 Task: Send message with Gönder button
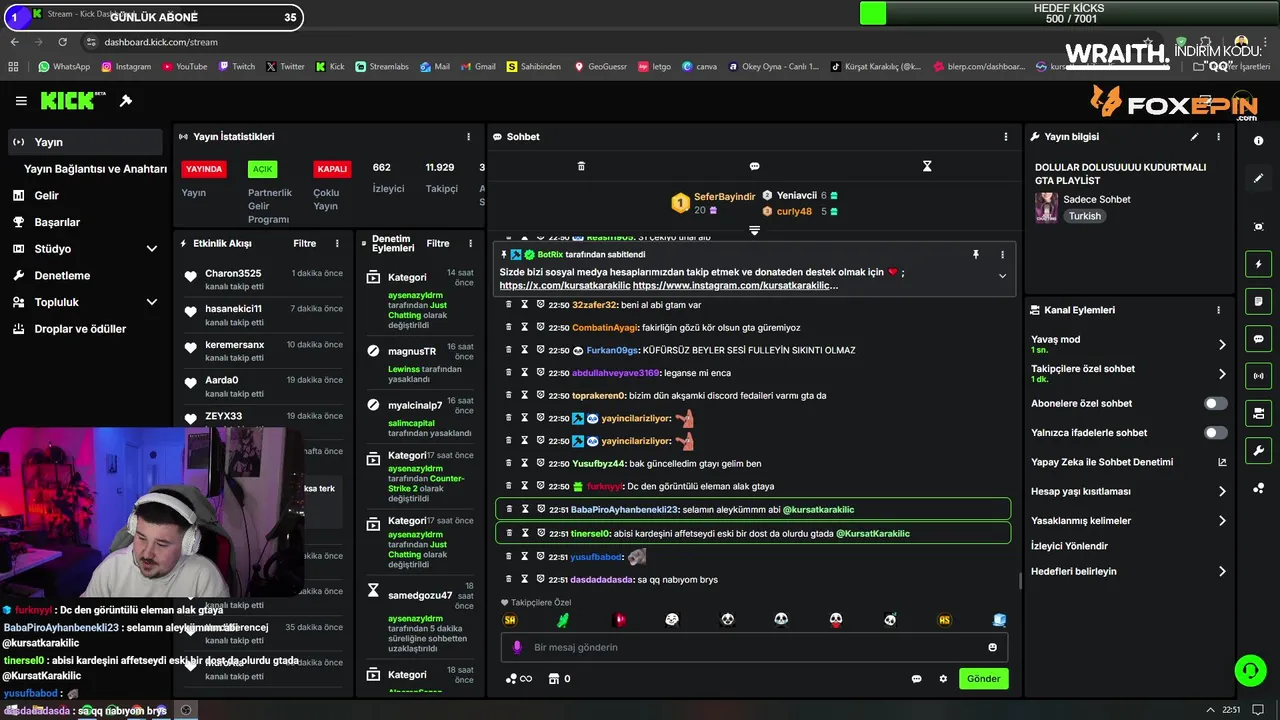pos(983,679)
